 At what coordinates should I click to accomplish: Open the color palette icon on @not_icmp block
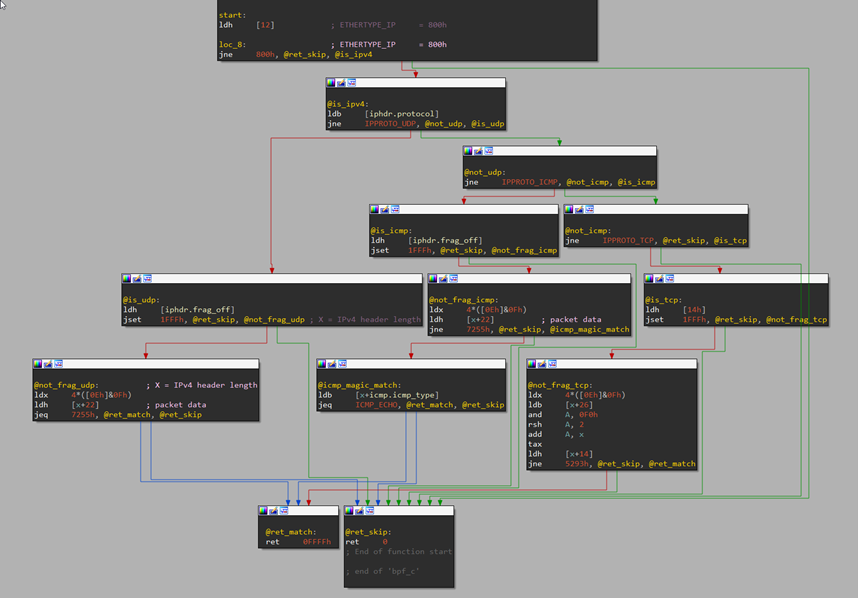(570, 210)
